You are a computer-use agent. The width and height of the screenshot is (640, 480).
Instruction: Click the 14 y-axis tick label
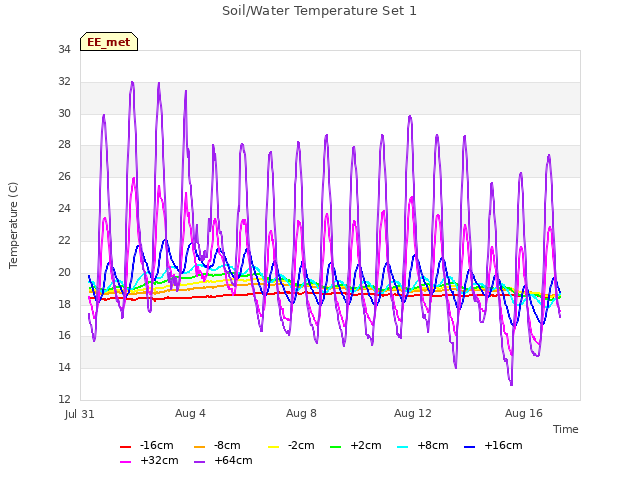point(64,367)
